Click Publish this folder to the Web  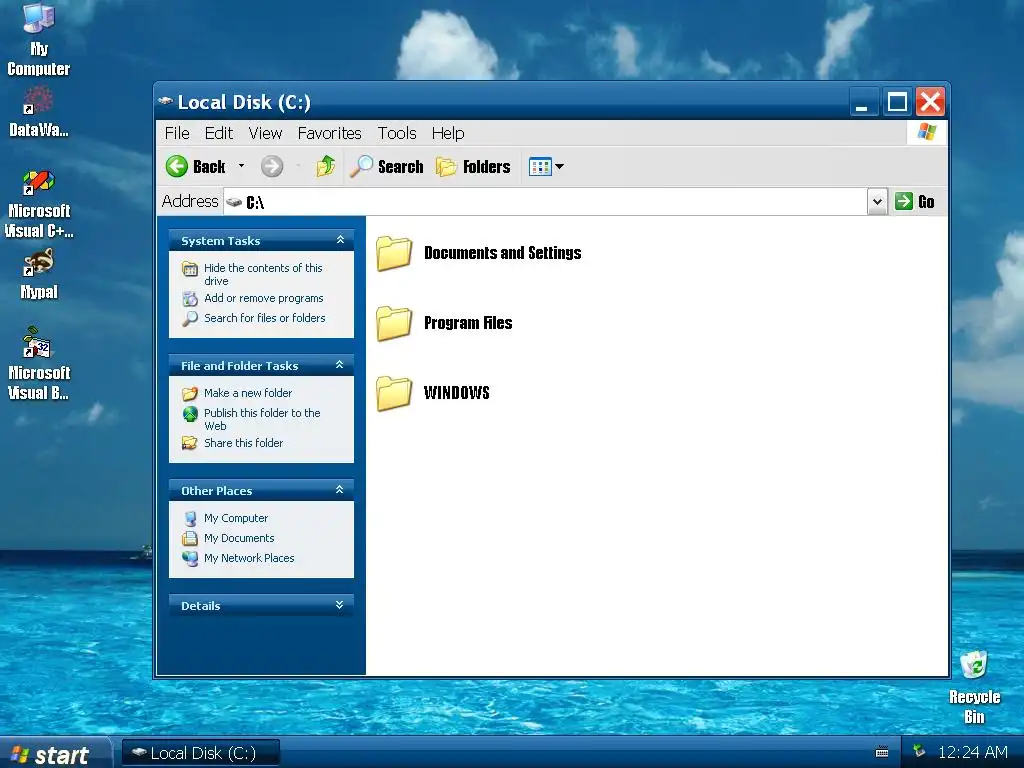(262, 419)
